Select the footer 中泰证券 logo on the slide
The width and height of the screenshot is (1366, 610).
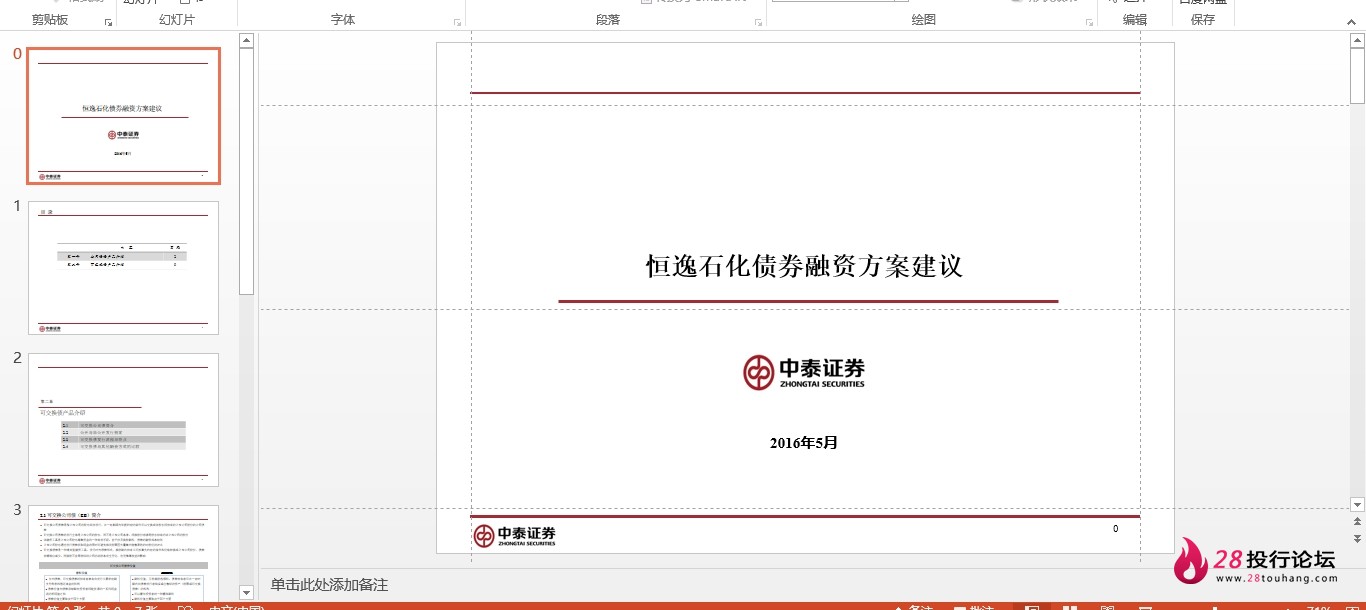click(514, 535)
